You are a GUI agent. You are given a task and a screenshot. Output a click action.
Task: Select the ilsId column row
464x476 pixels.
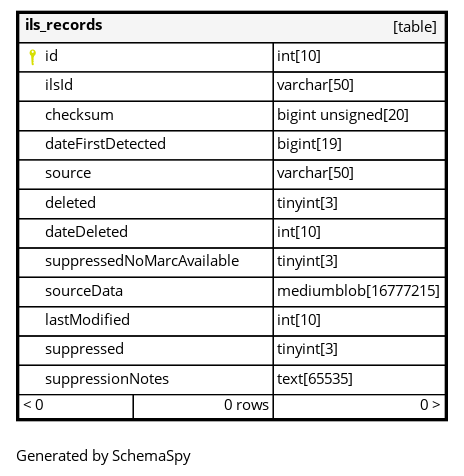point(232,86)
